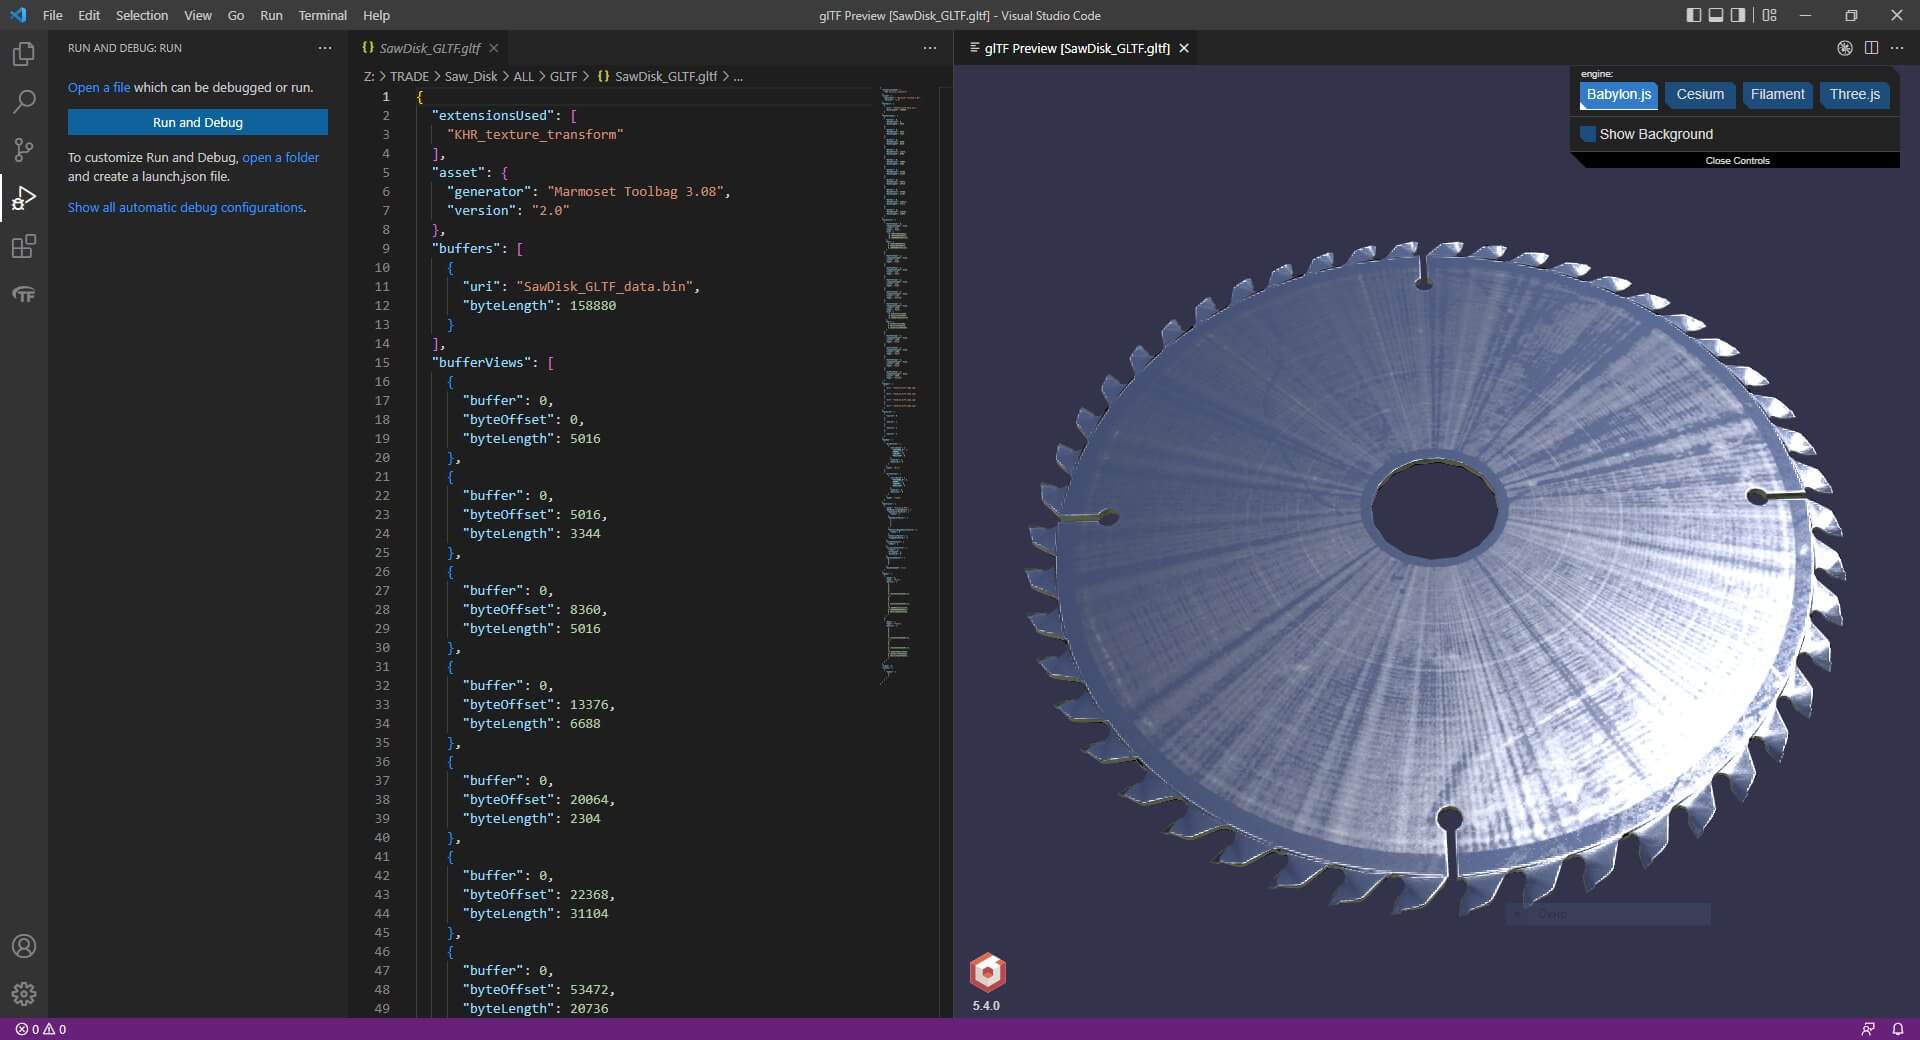
Task: Open the Manage gear icon
Action: pyautogui.click(x=24, y=994)
